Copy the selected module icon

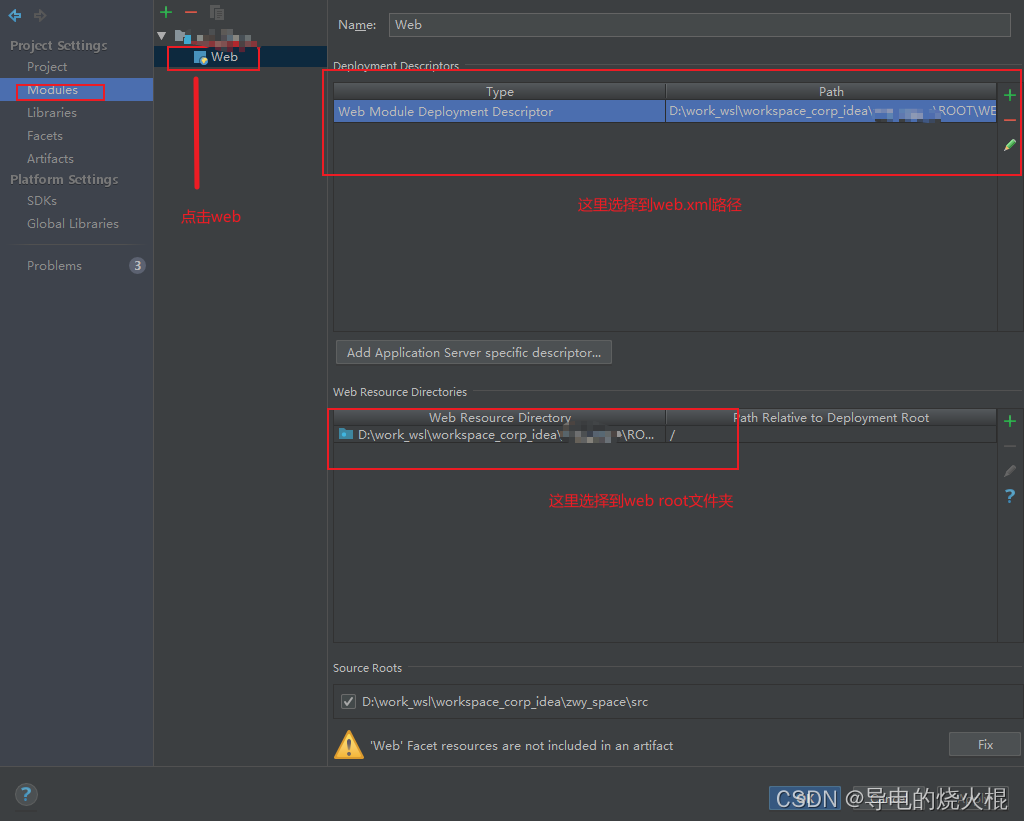tap(217, 12)
